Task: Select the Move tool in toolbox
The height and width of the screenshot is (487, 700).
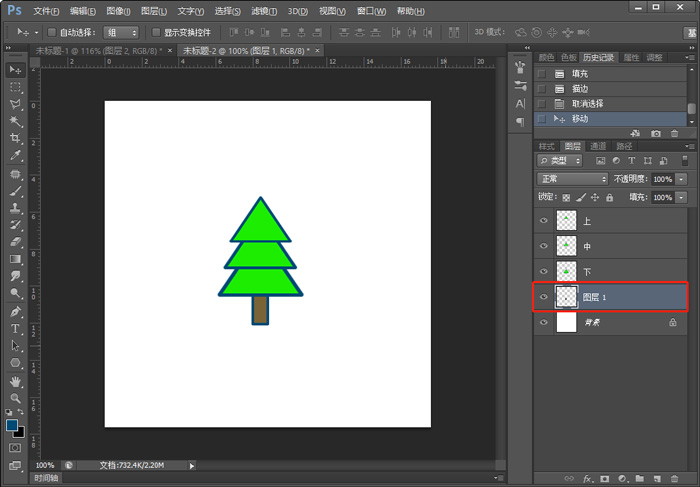Action: (15, 70)
